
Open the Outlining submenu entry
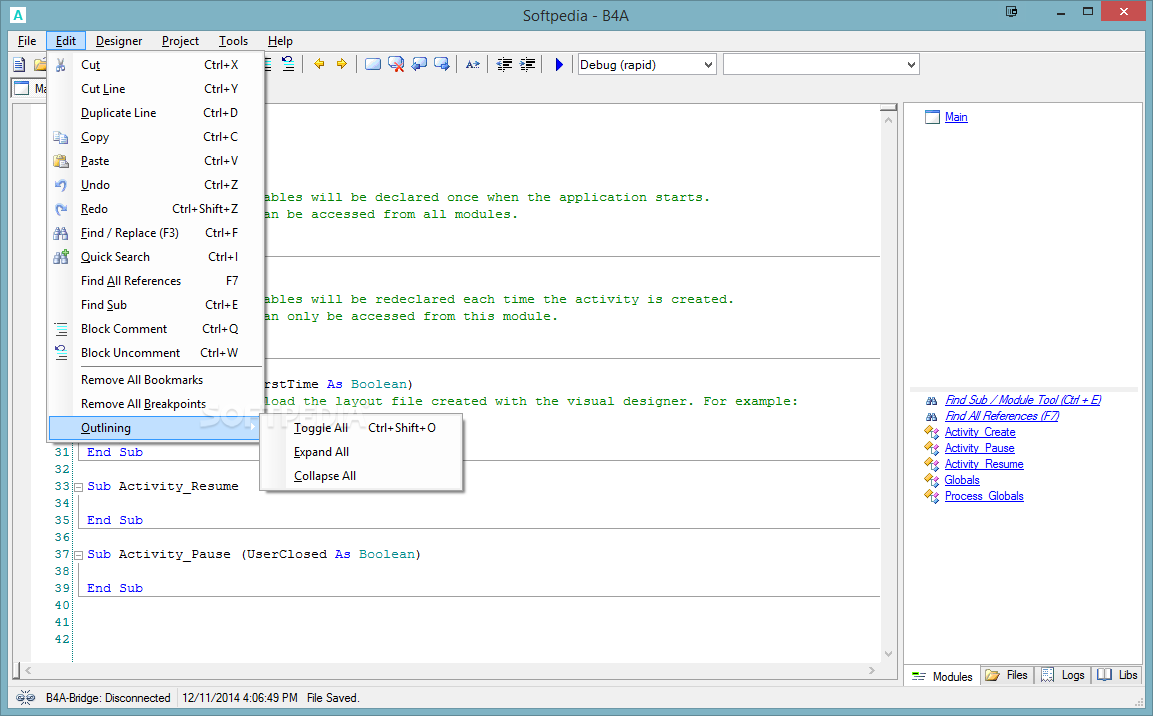(155, 428)
